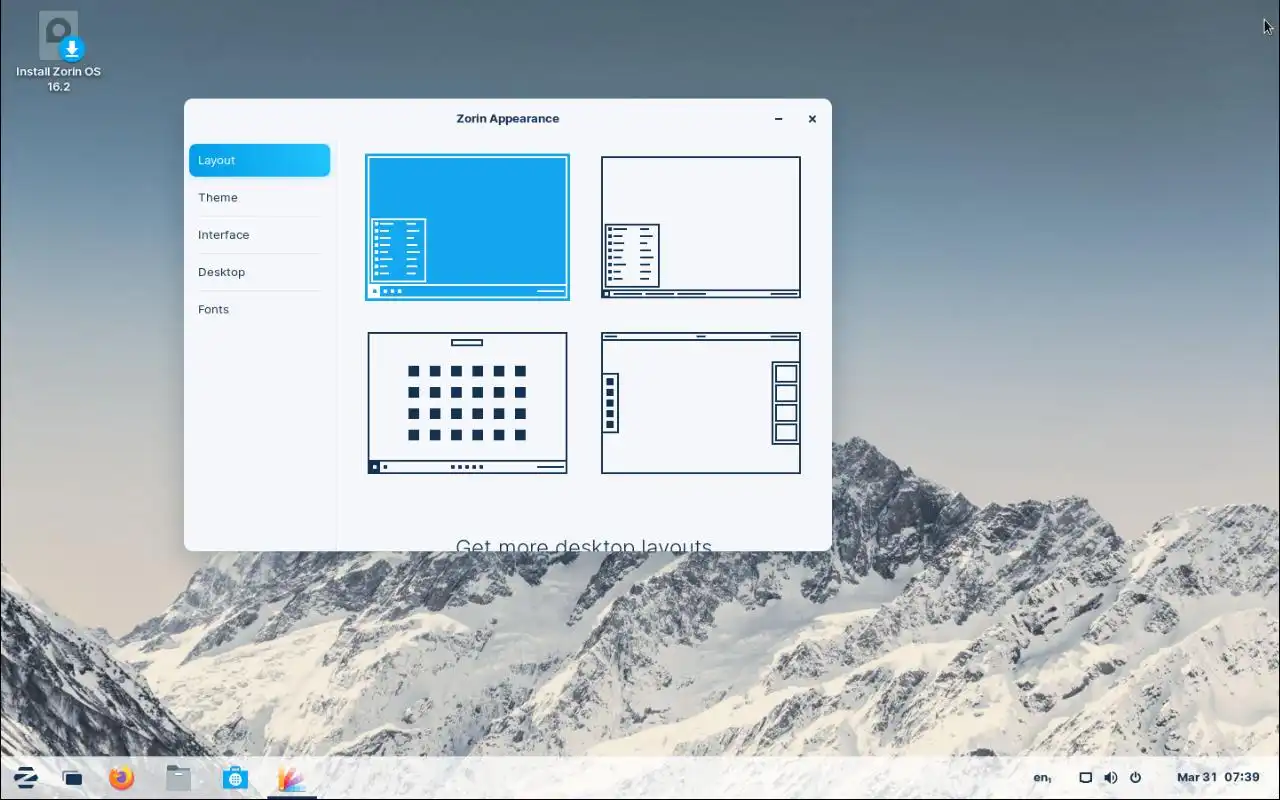Open the Software store icon in taskbar
1280x800 pixels.
pyautogui.click(x=235, y=778)
